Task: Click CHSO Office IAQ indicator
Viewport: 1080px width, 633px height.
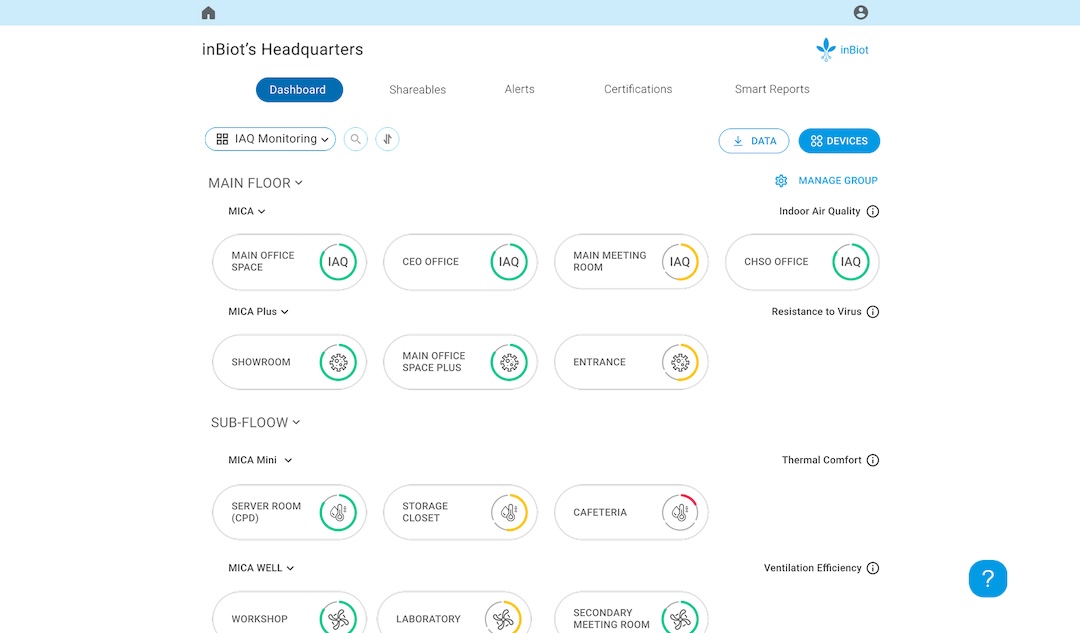Action: click(x=851, y=262)
